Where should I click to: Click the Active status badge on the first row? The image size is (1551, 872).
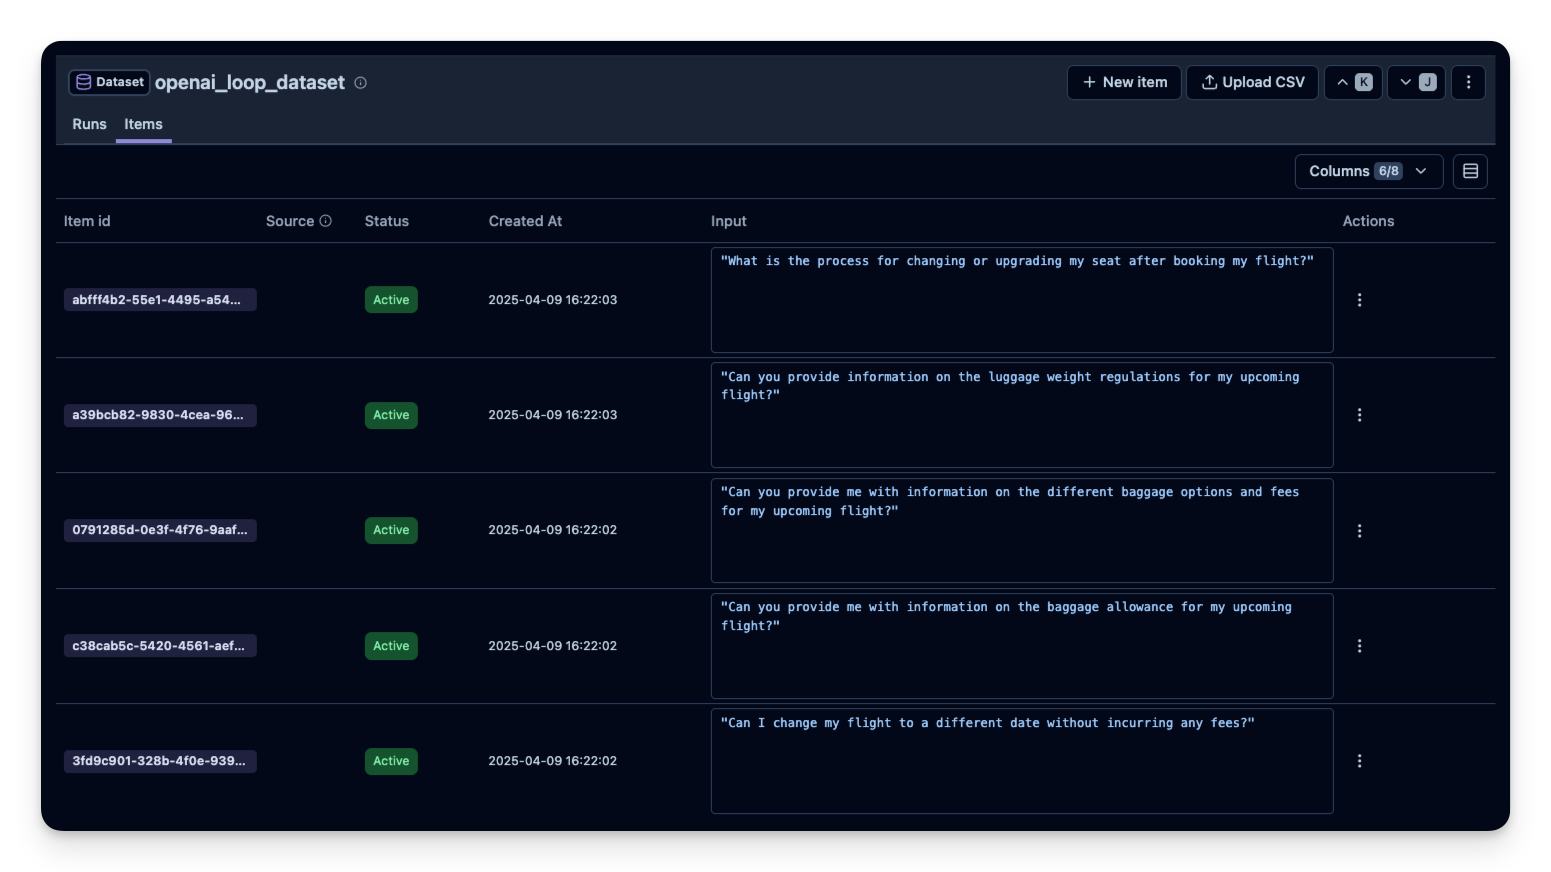click(x=391, y=299)
